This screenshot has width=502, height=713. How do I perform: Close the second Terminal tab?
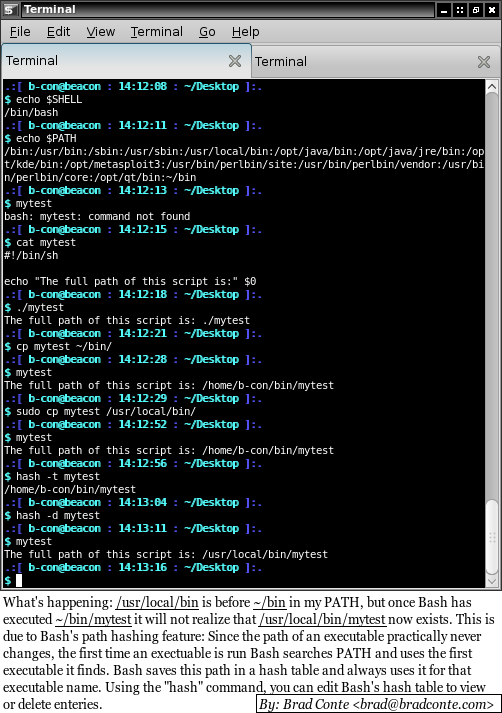[x=484, y=62]
